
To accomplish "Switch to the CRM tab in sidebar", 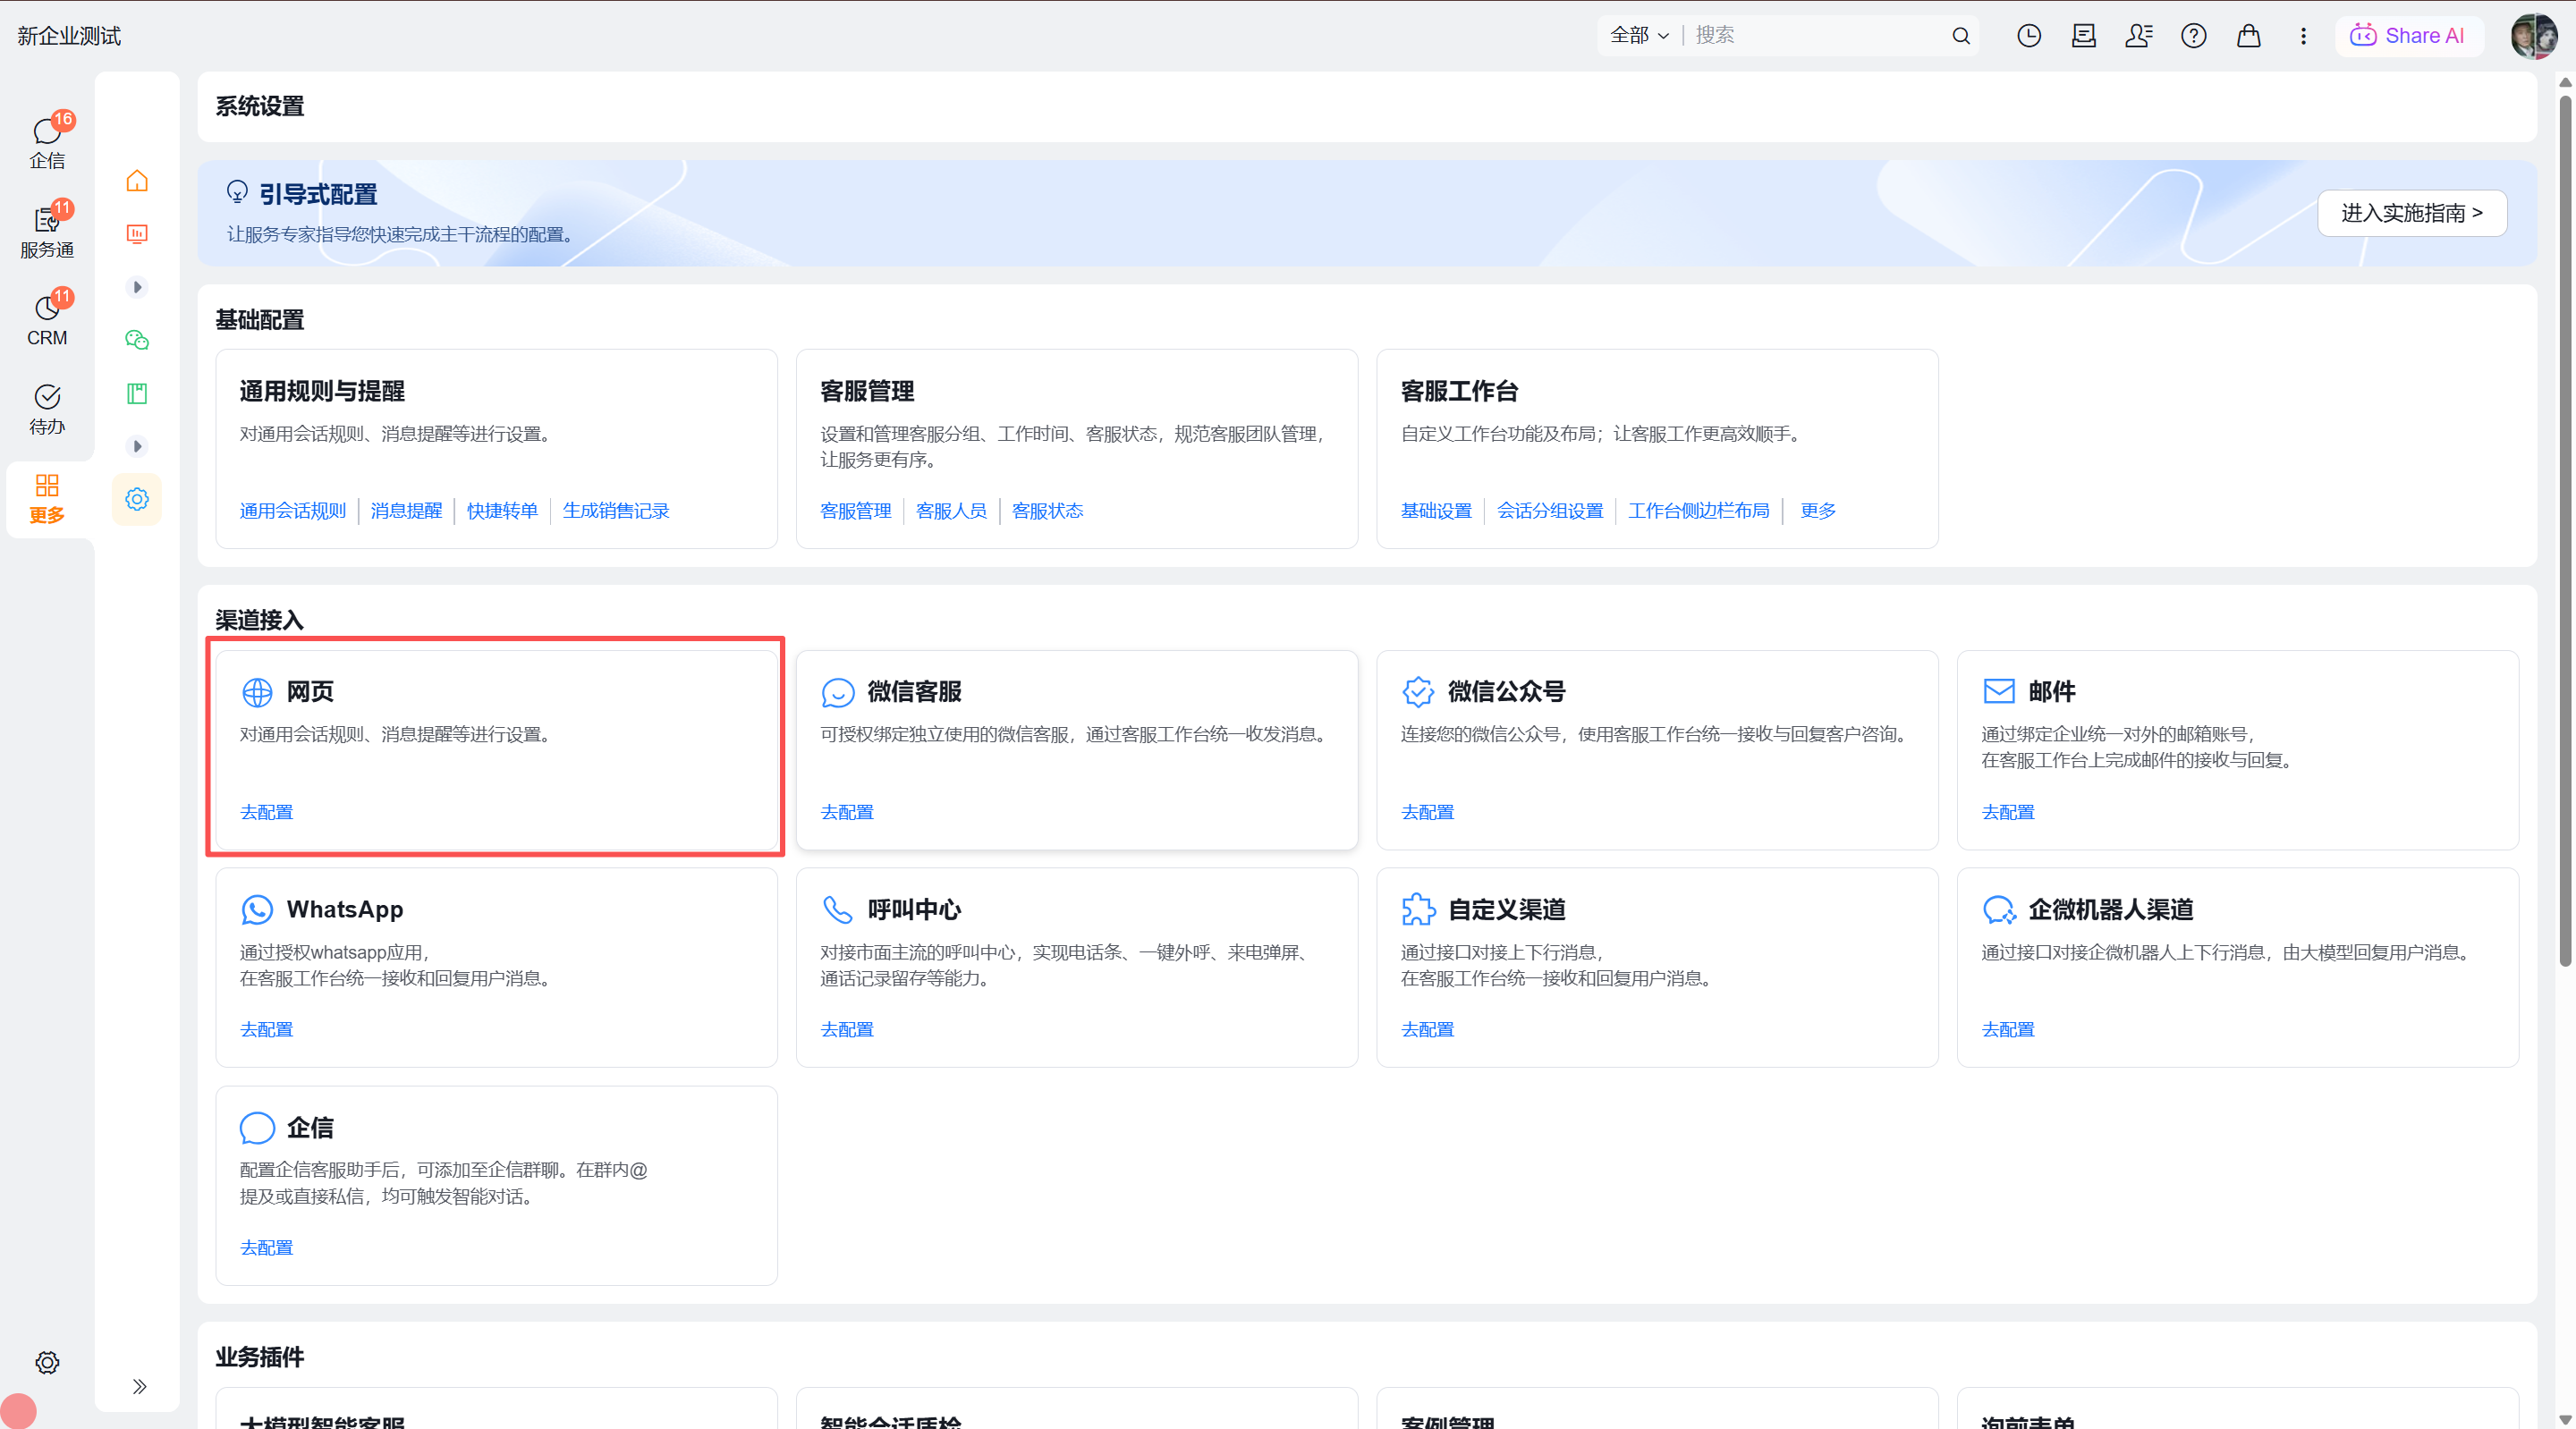I will click(47, 319).
